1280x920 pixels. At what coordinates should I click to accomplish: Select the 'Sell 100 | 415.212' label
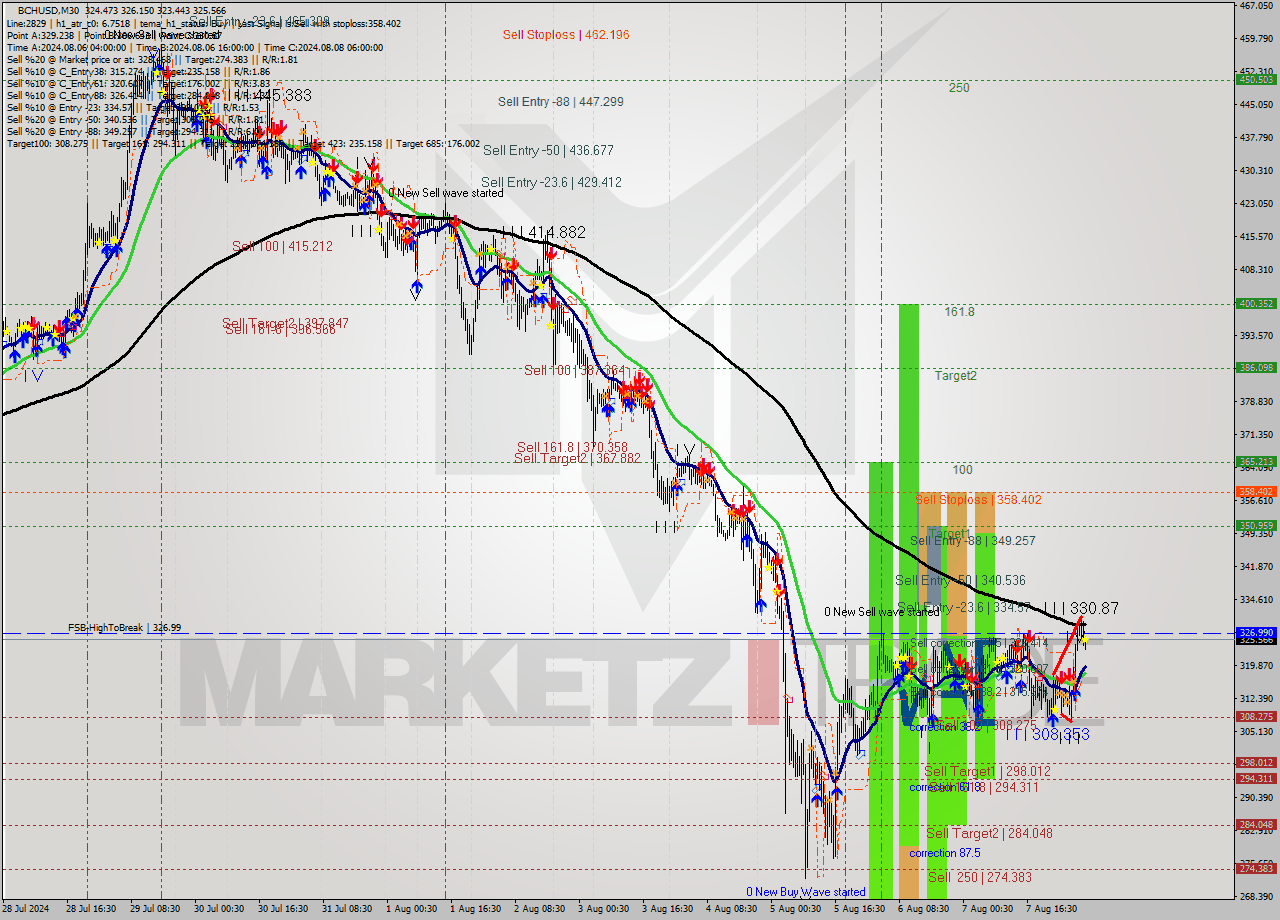pyautogui.click(x=282, y=246)
